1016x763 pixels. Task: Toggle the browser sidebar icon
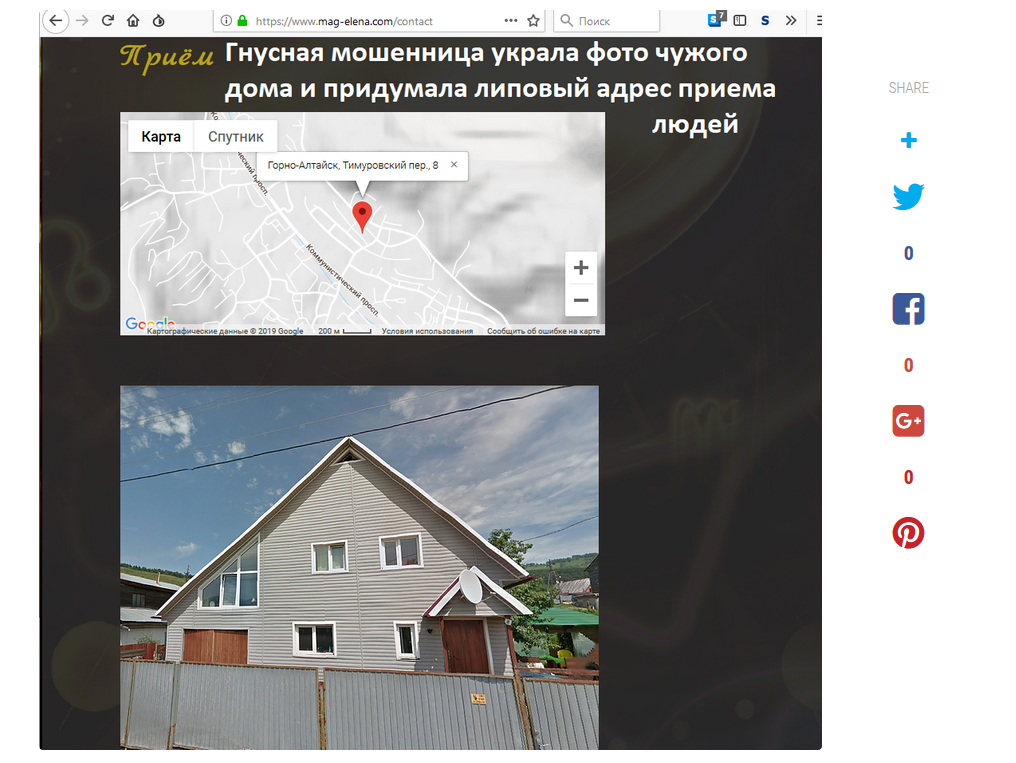[740, 20]
